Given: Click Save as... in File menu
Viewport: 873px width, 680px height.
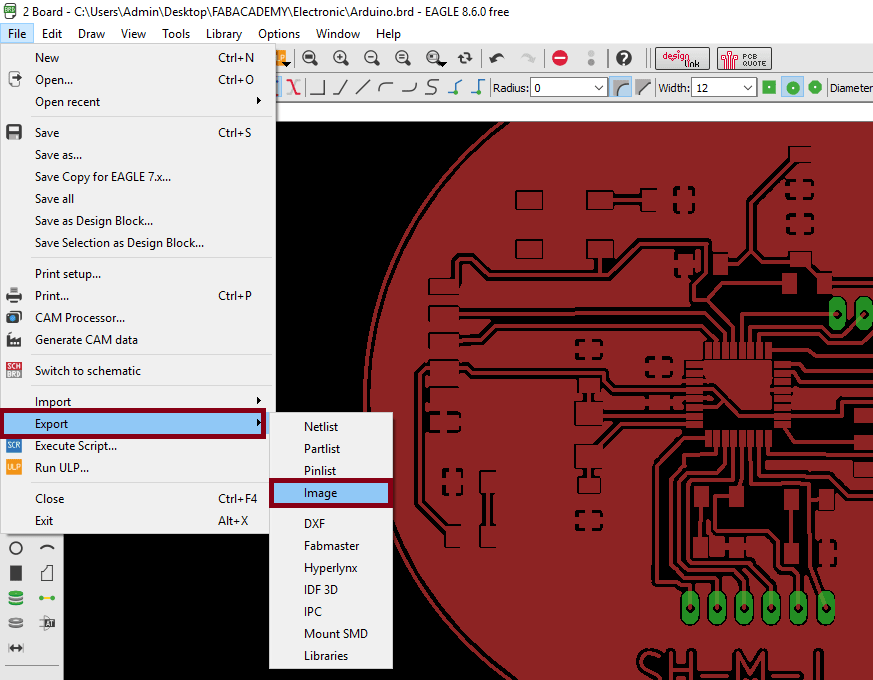Looking at the screenshot, I should [138, 155].
